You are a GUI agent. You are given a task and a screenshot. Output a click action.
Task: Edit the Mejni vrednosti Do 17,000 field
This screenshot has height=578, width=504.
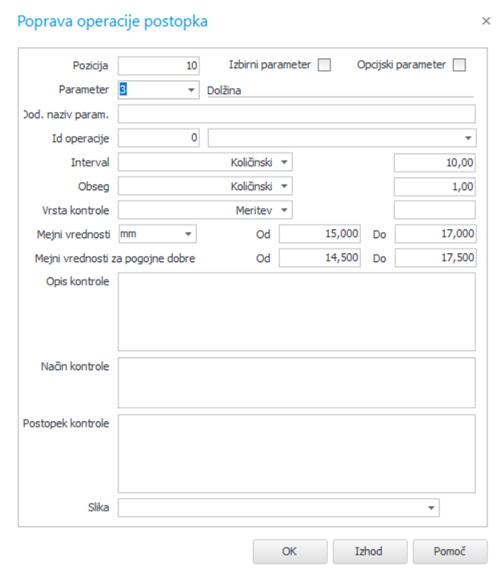[435, 234]
